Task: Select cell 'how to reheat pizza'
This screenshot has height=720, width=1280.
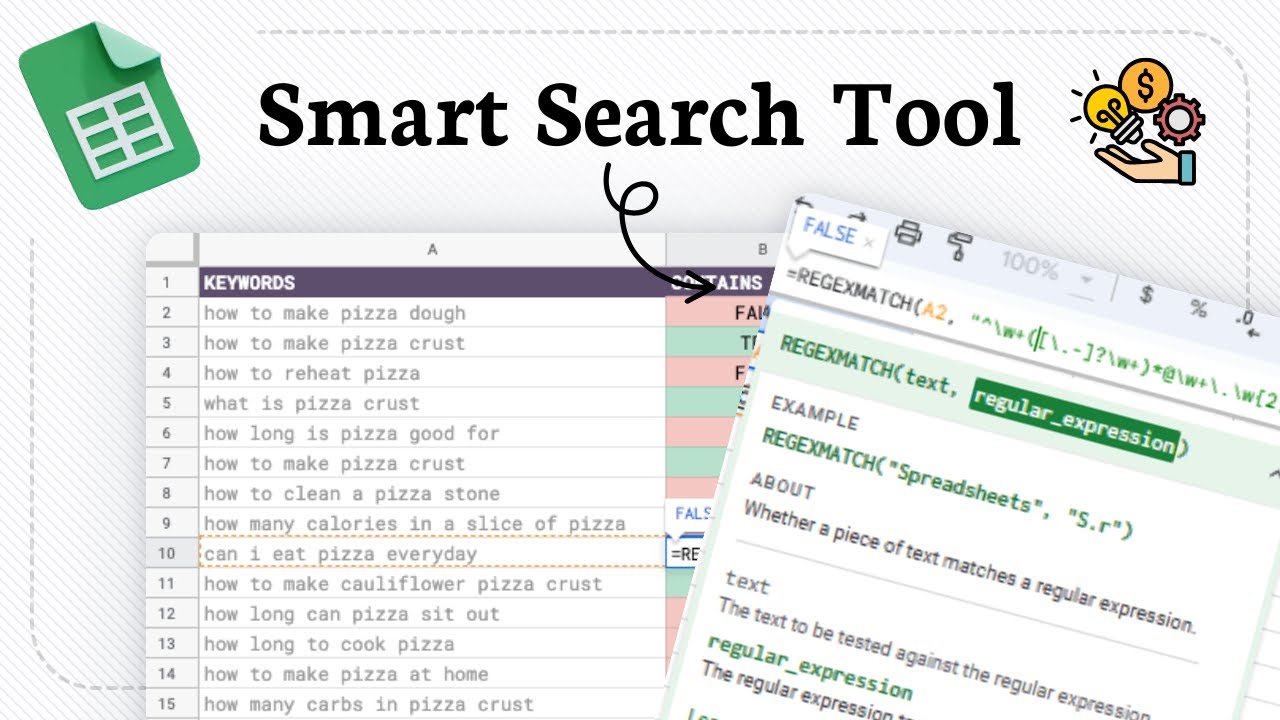Action: (x=432, y=373)
